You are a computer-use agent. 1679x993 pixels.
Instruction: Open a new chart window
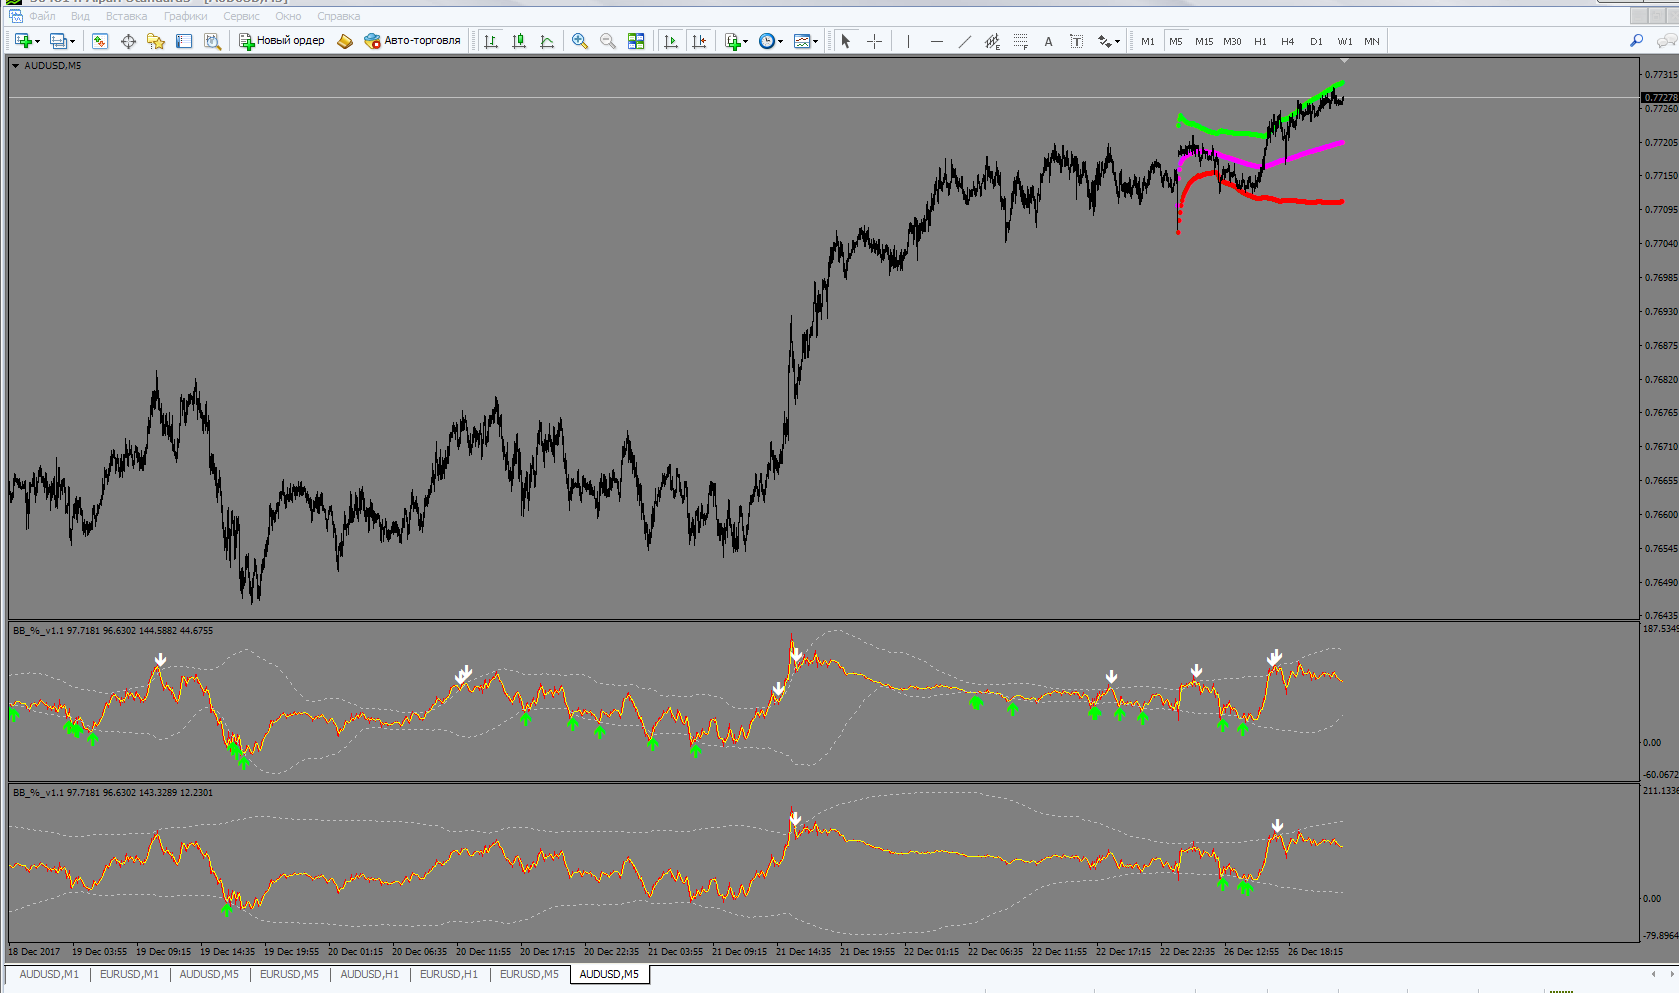tap(23, 41)
